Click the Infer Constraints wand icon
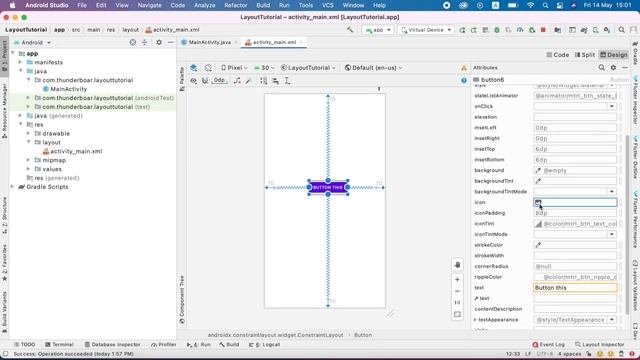This screenshot has width=640, height=360. (248, 81)
